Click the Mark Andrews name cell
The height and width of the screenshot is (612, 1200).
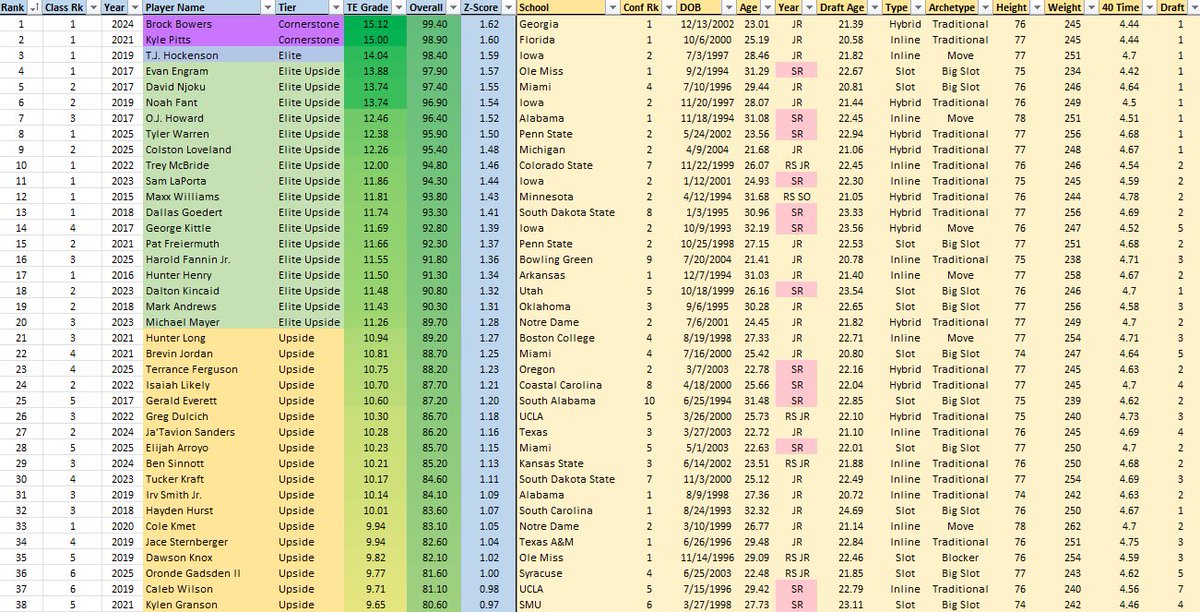(x=208, y=307)
